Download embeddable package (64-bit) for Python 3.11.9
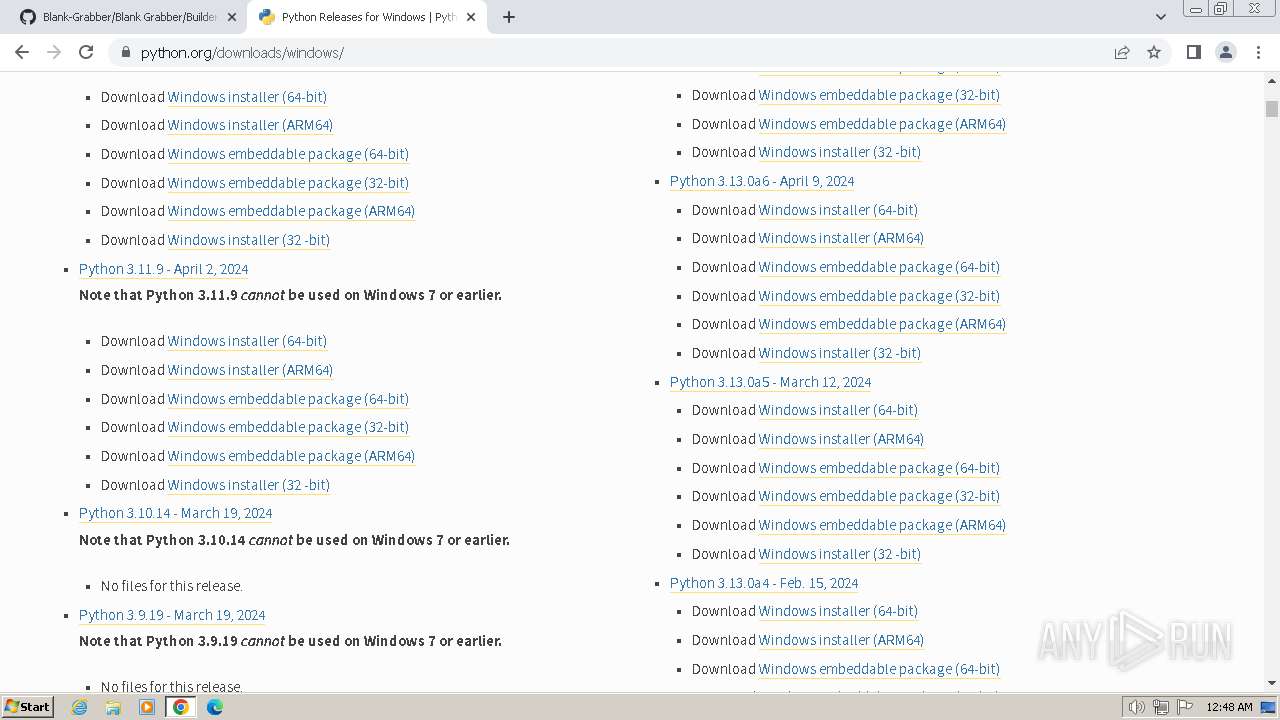This screenshot has width=1280, height=720. pyautogui.click(x=288, y=399)
